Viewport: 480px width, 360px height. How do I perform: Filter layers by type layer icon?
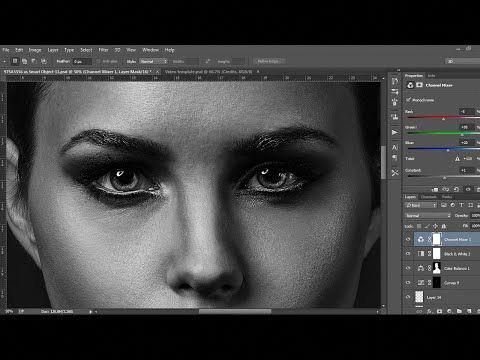[x=462, y=205]
